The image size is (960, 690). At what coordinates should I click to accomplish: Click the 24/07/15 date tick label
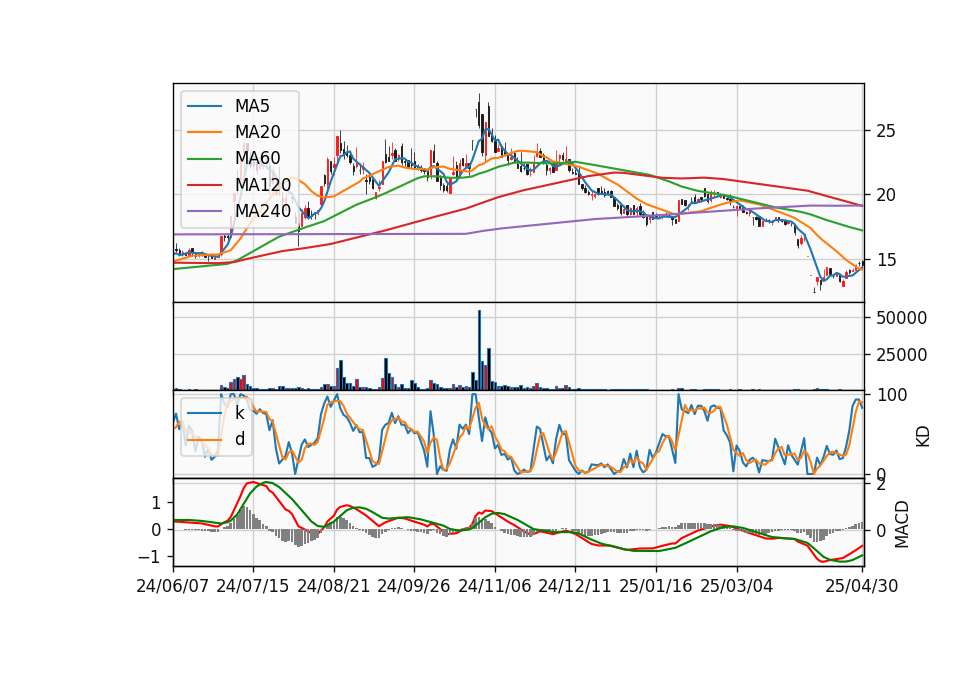click(x=253, y=586)
